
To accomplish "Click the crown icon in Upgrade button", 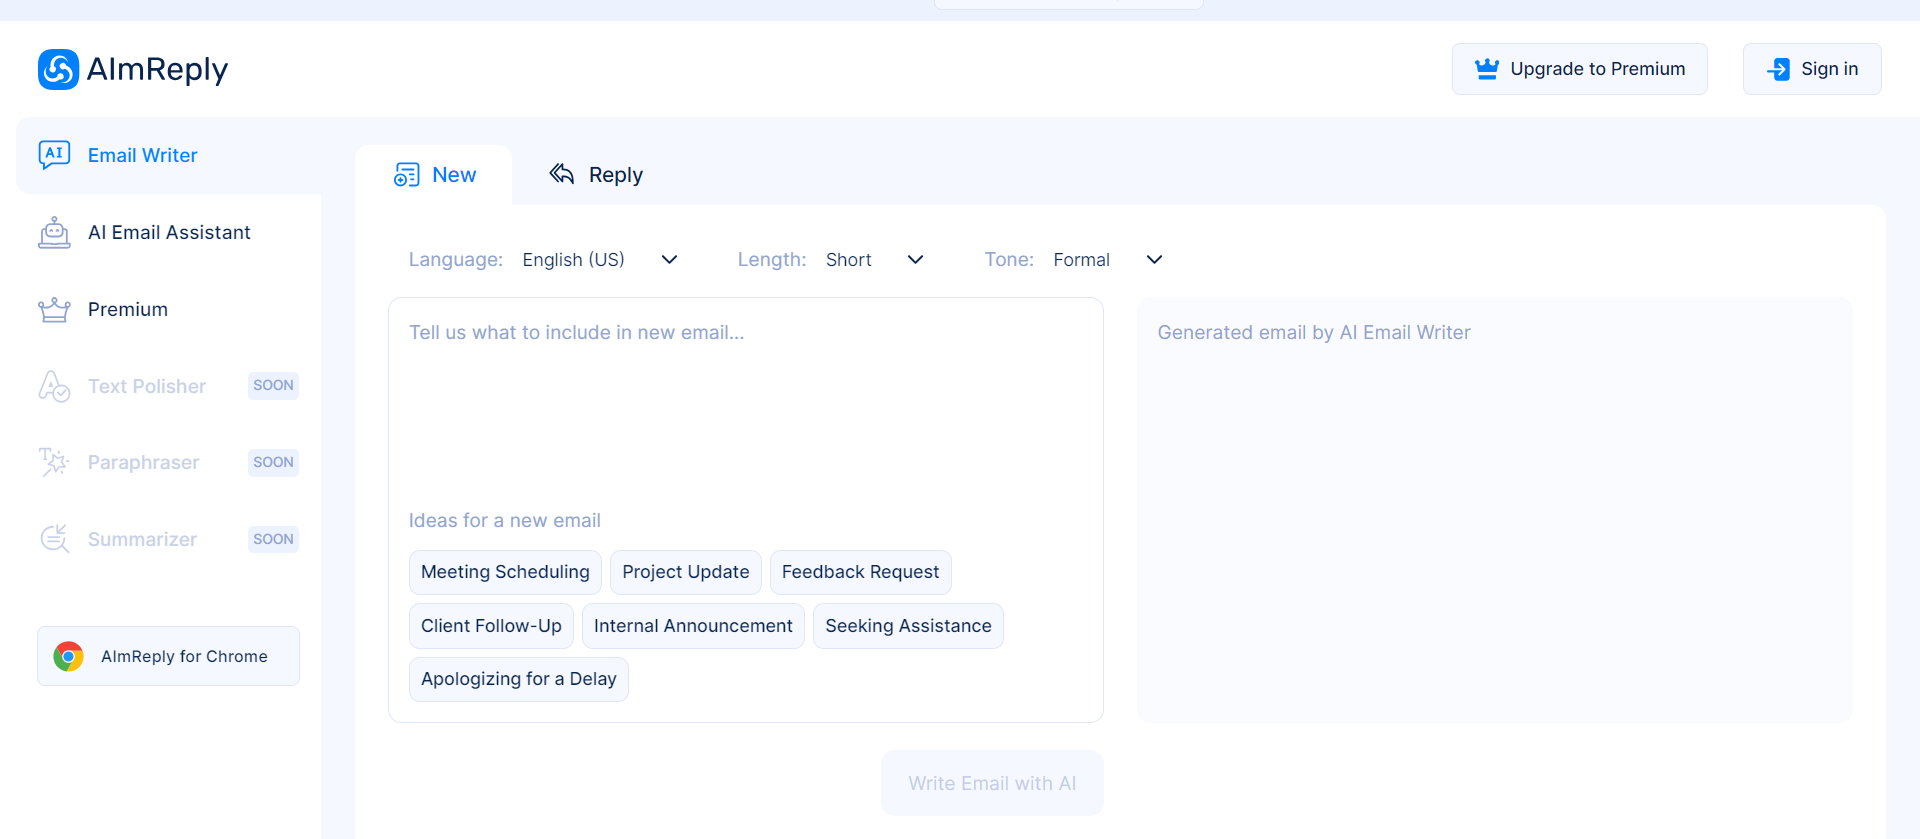I will (1487, 69).
